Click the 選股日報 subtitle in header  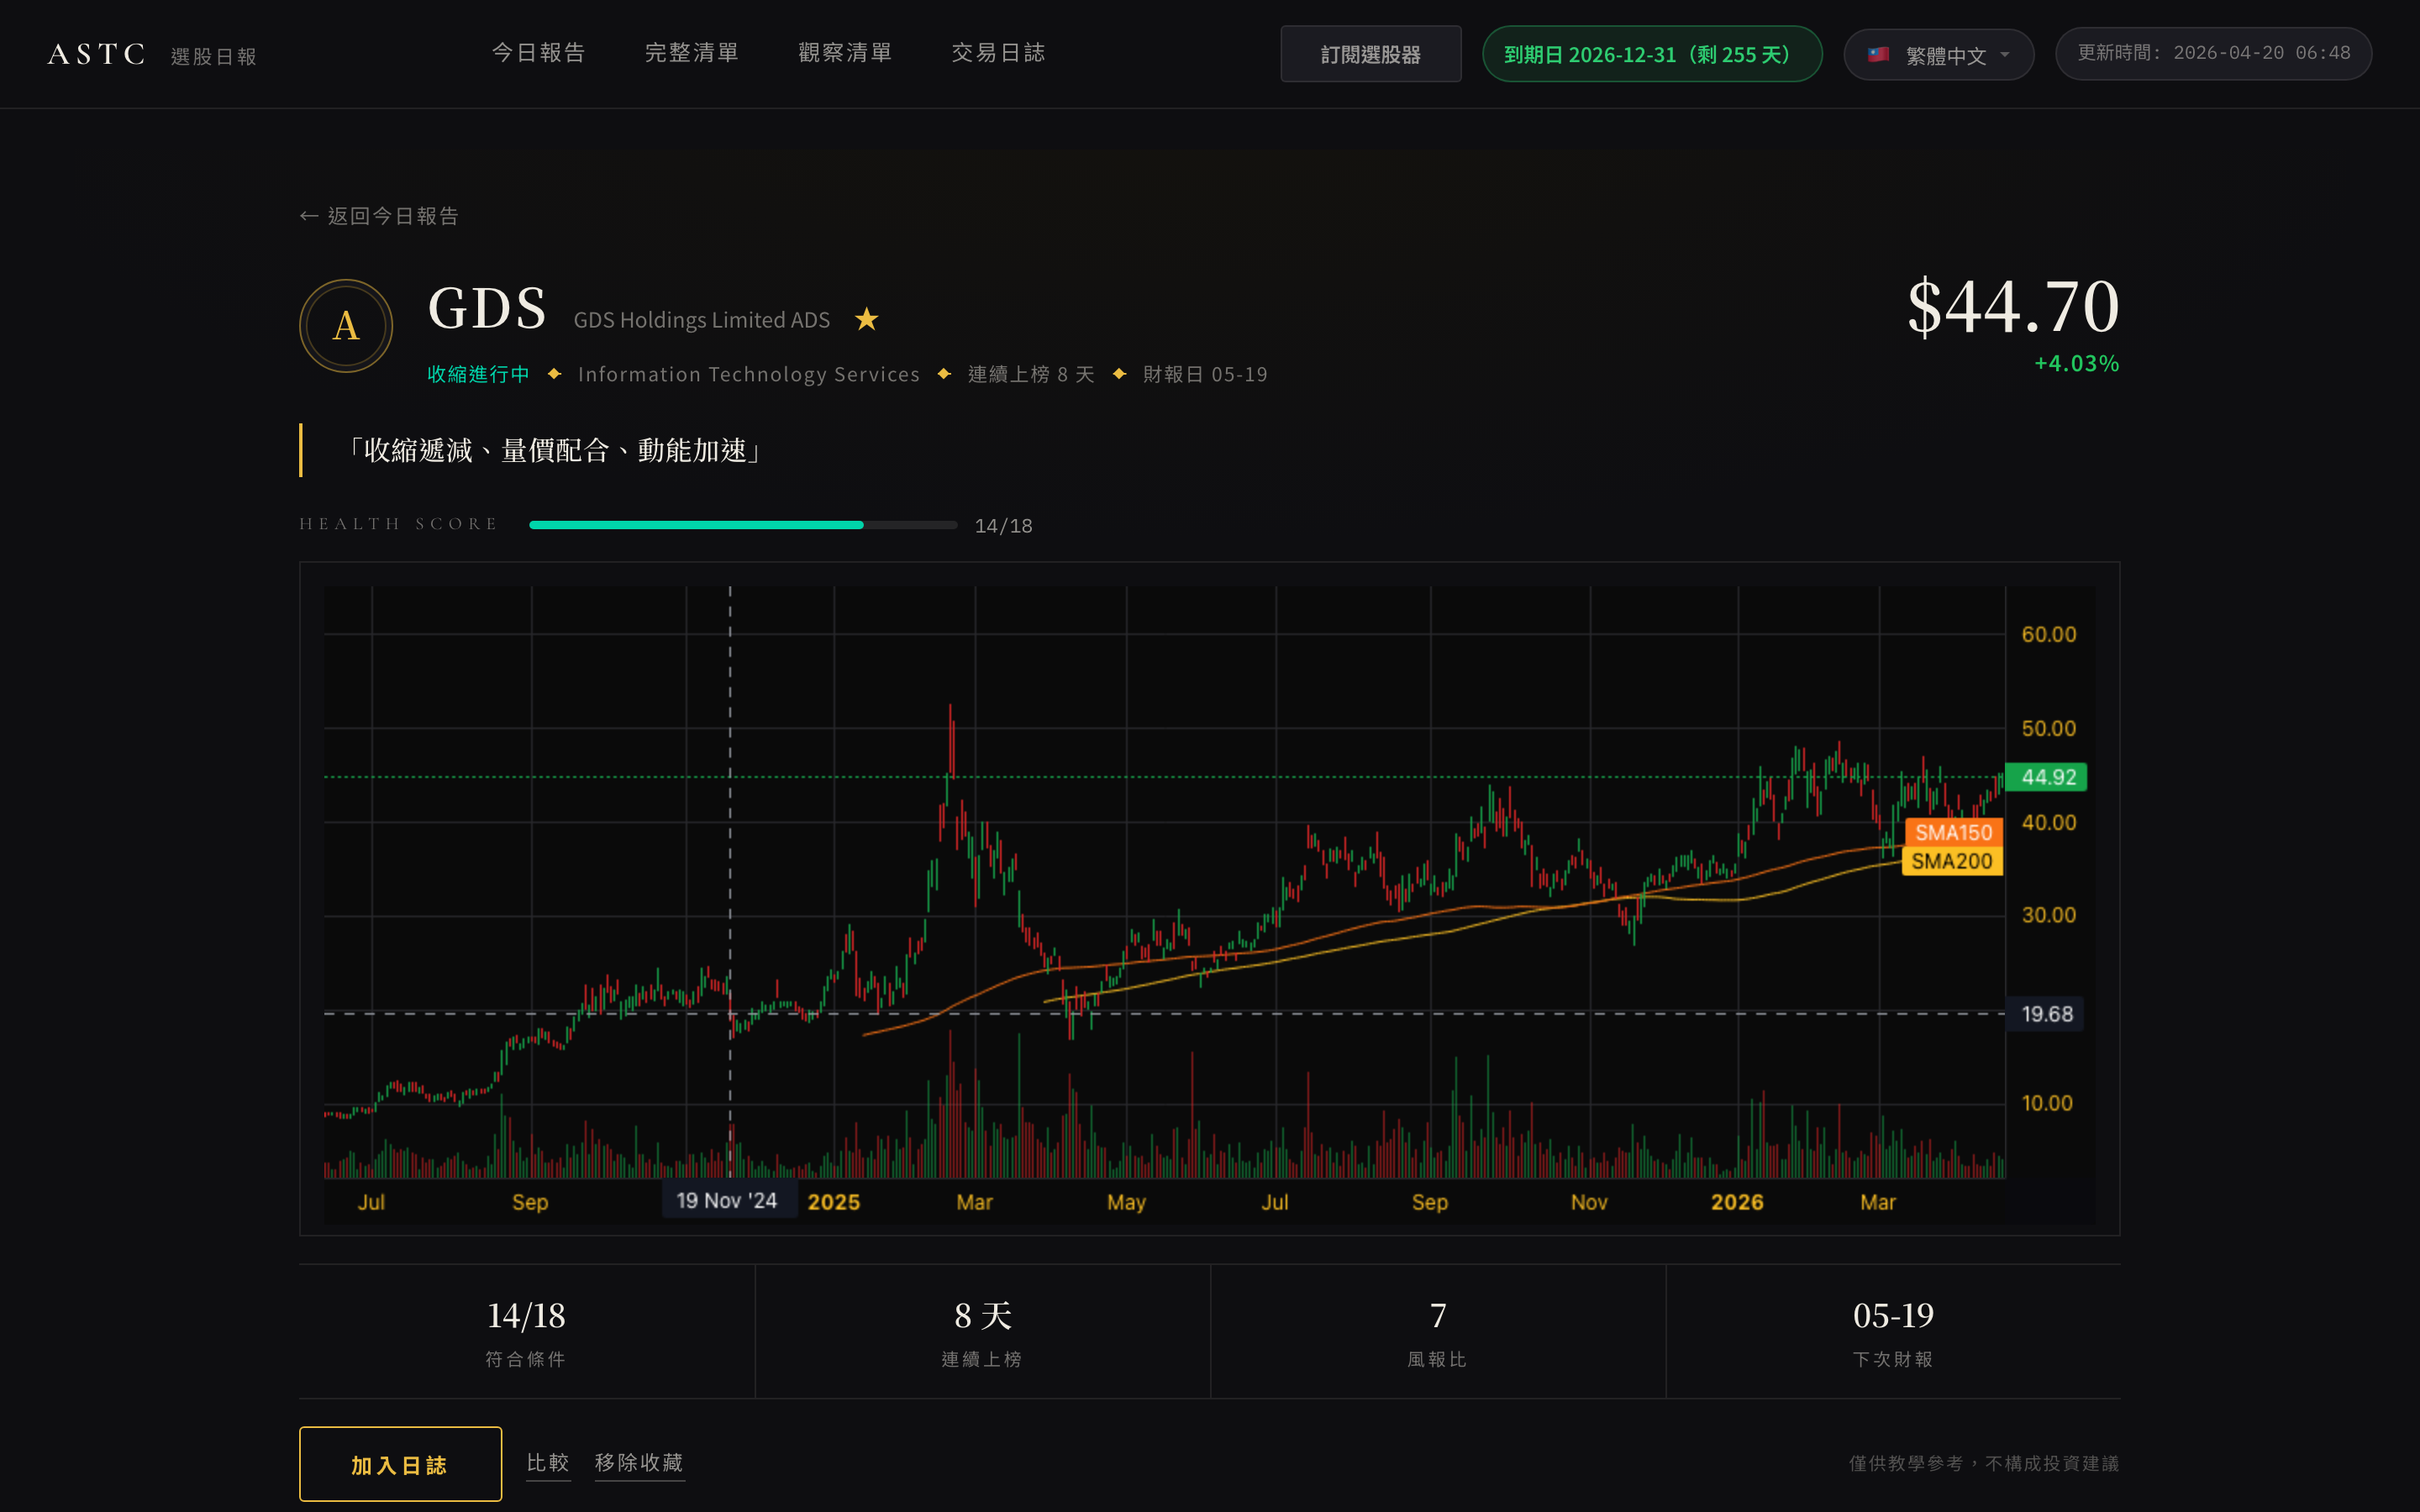tap(214, 56)
